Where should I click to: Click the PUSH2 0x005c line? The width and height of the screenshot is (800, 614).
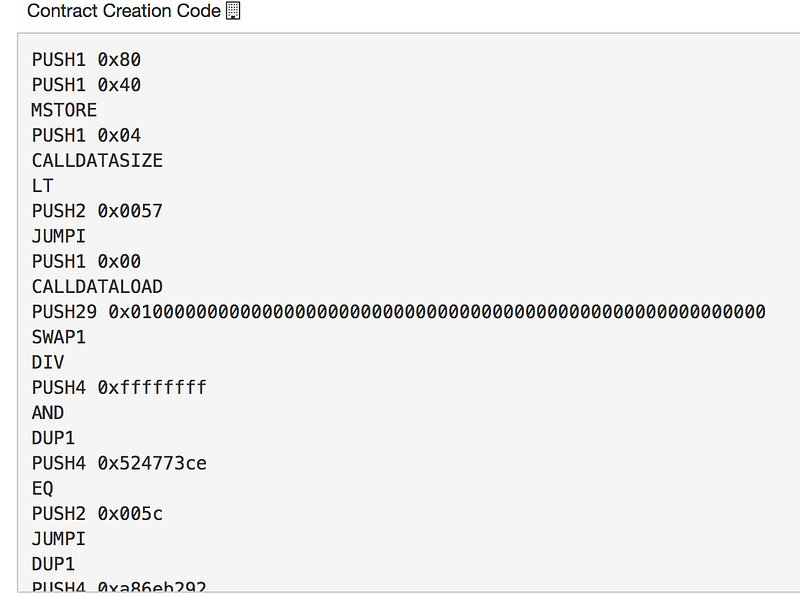(x=97, y=513)
